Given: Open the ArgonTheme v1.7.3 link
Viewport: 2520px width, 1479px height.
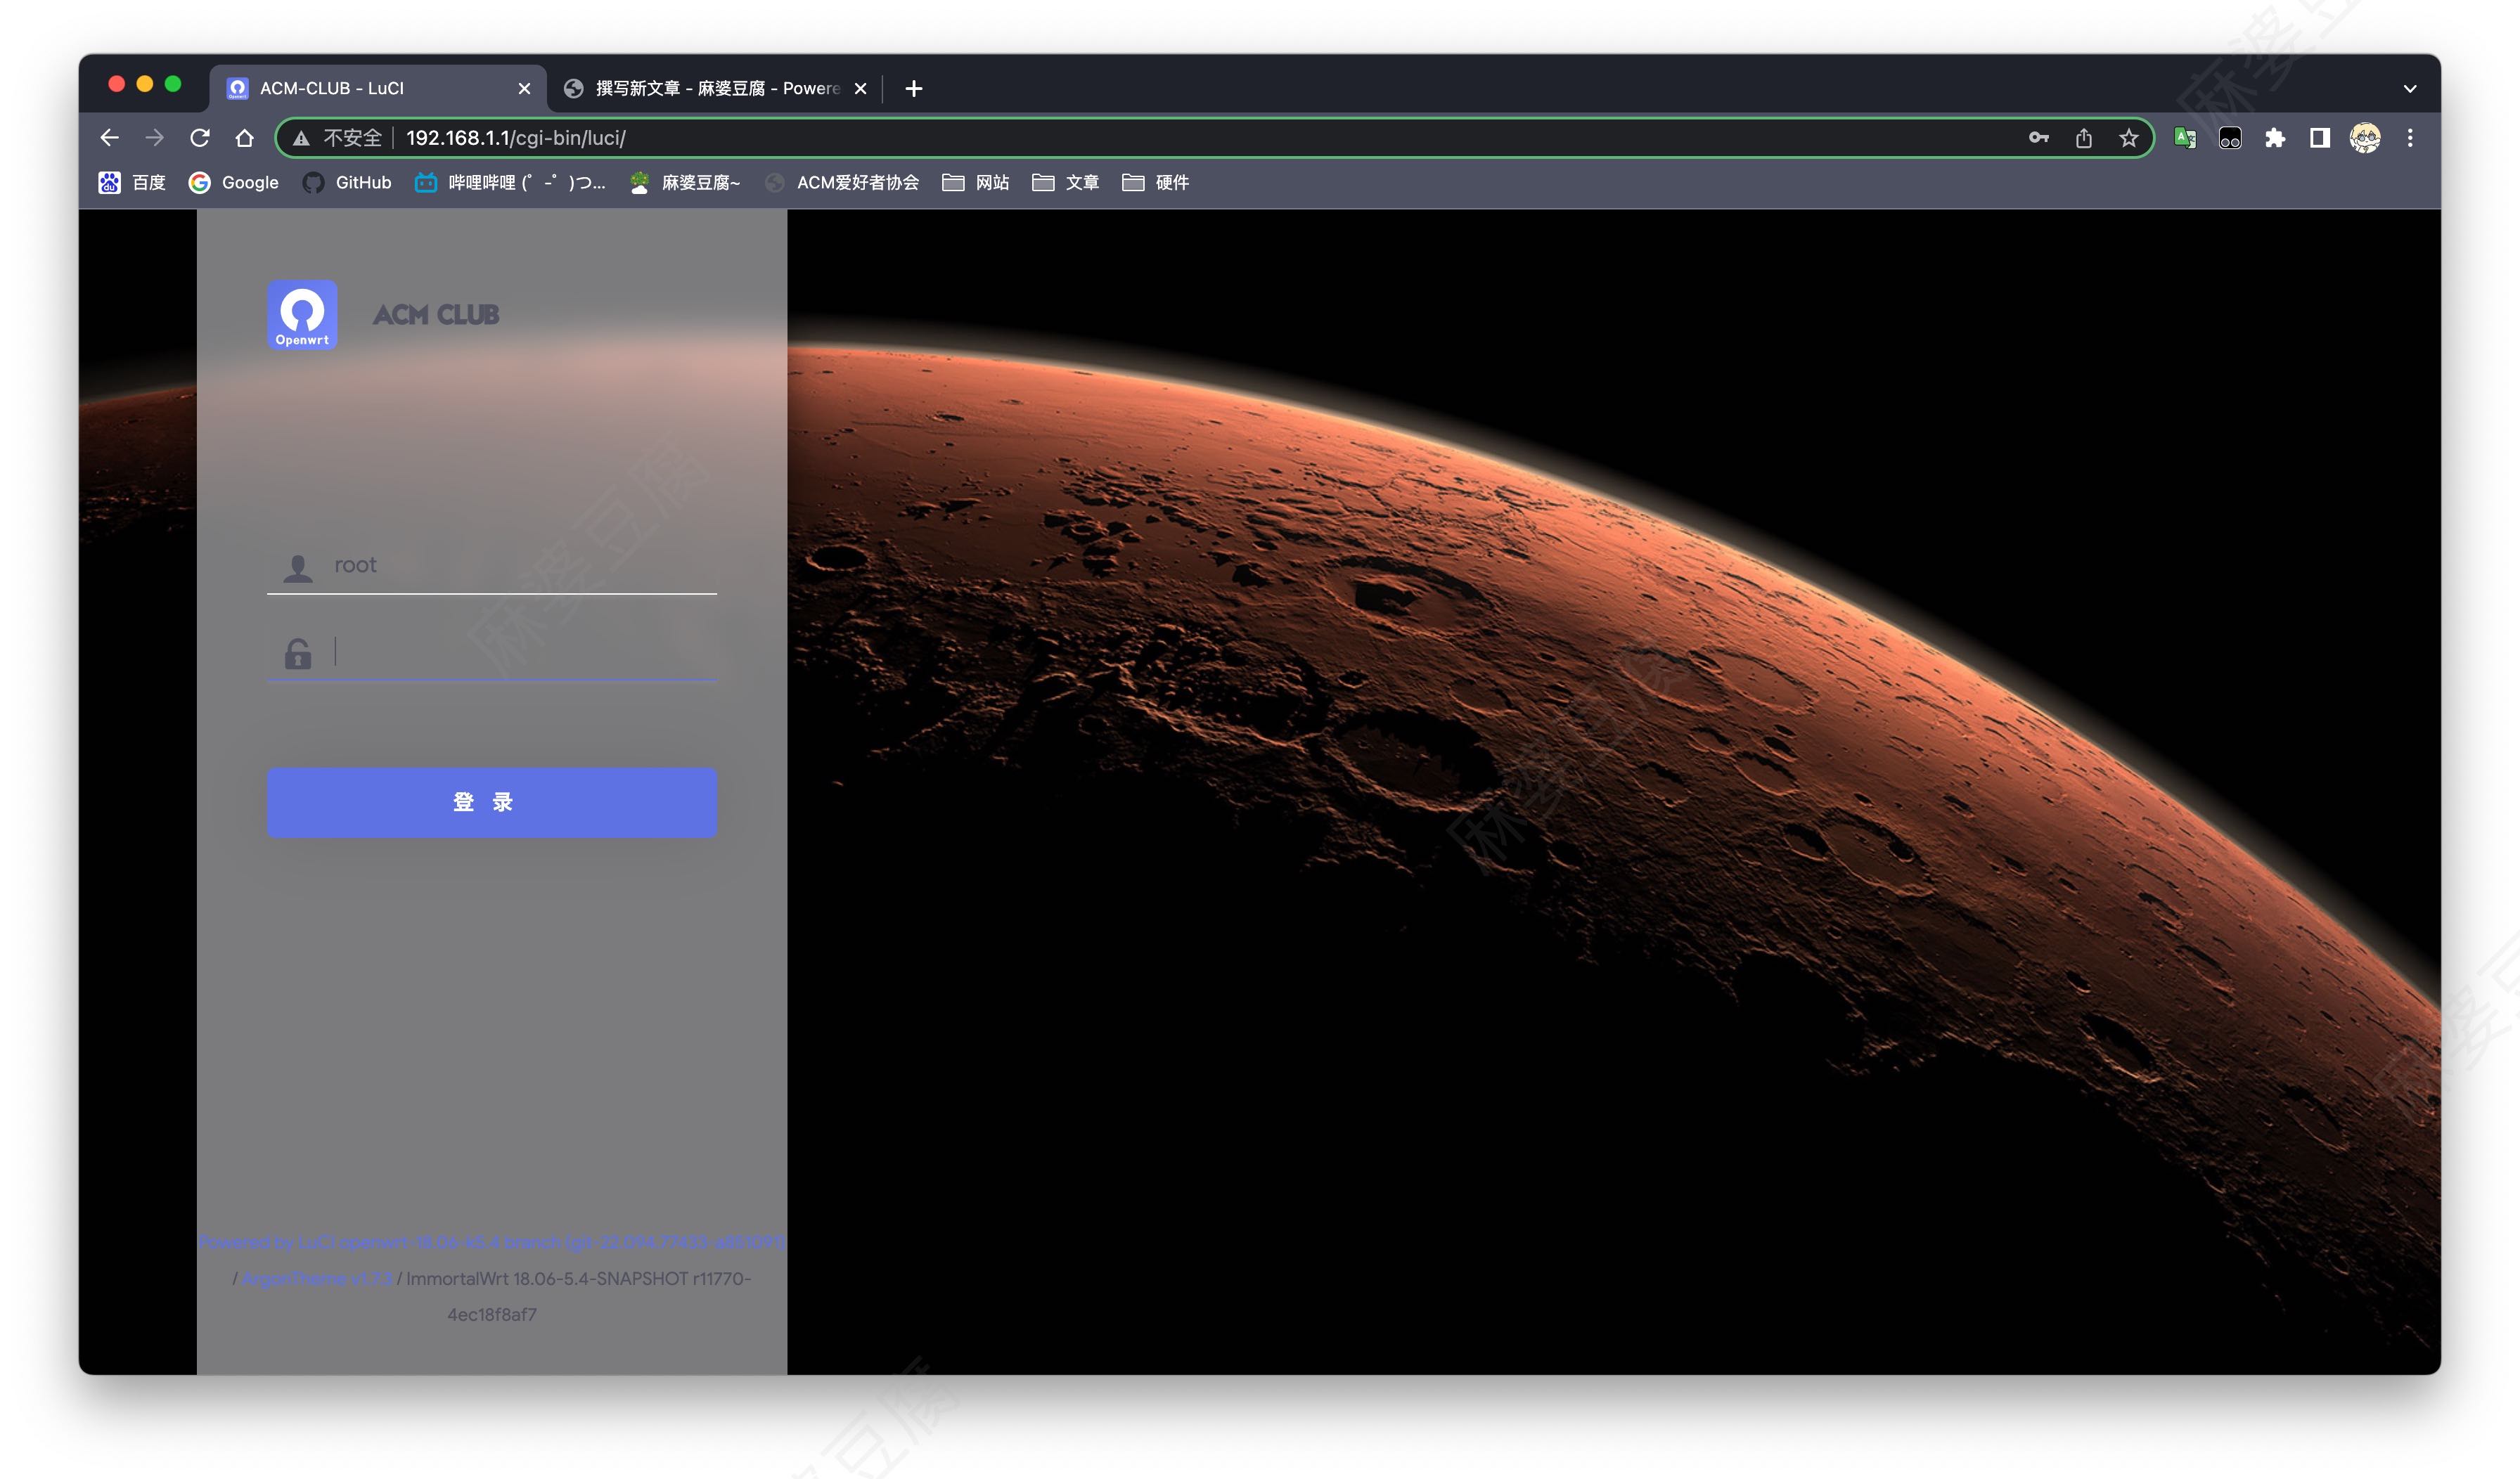Looking at the screenshot, I should pyautogui.click(x=318, y=1278).
